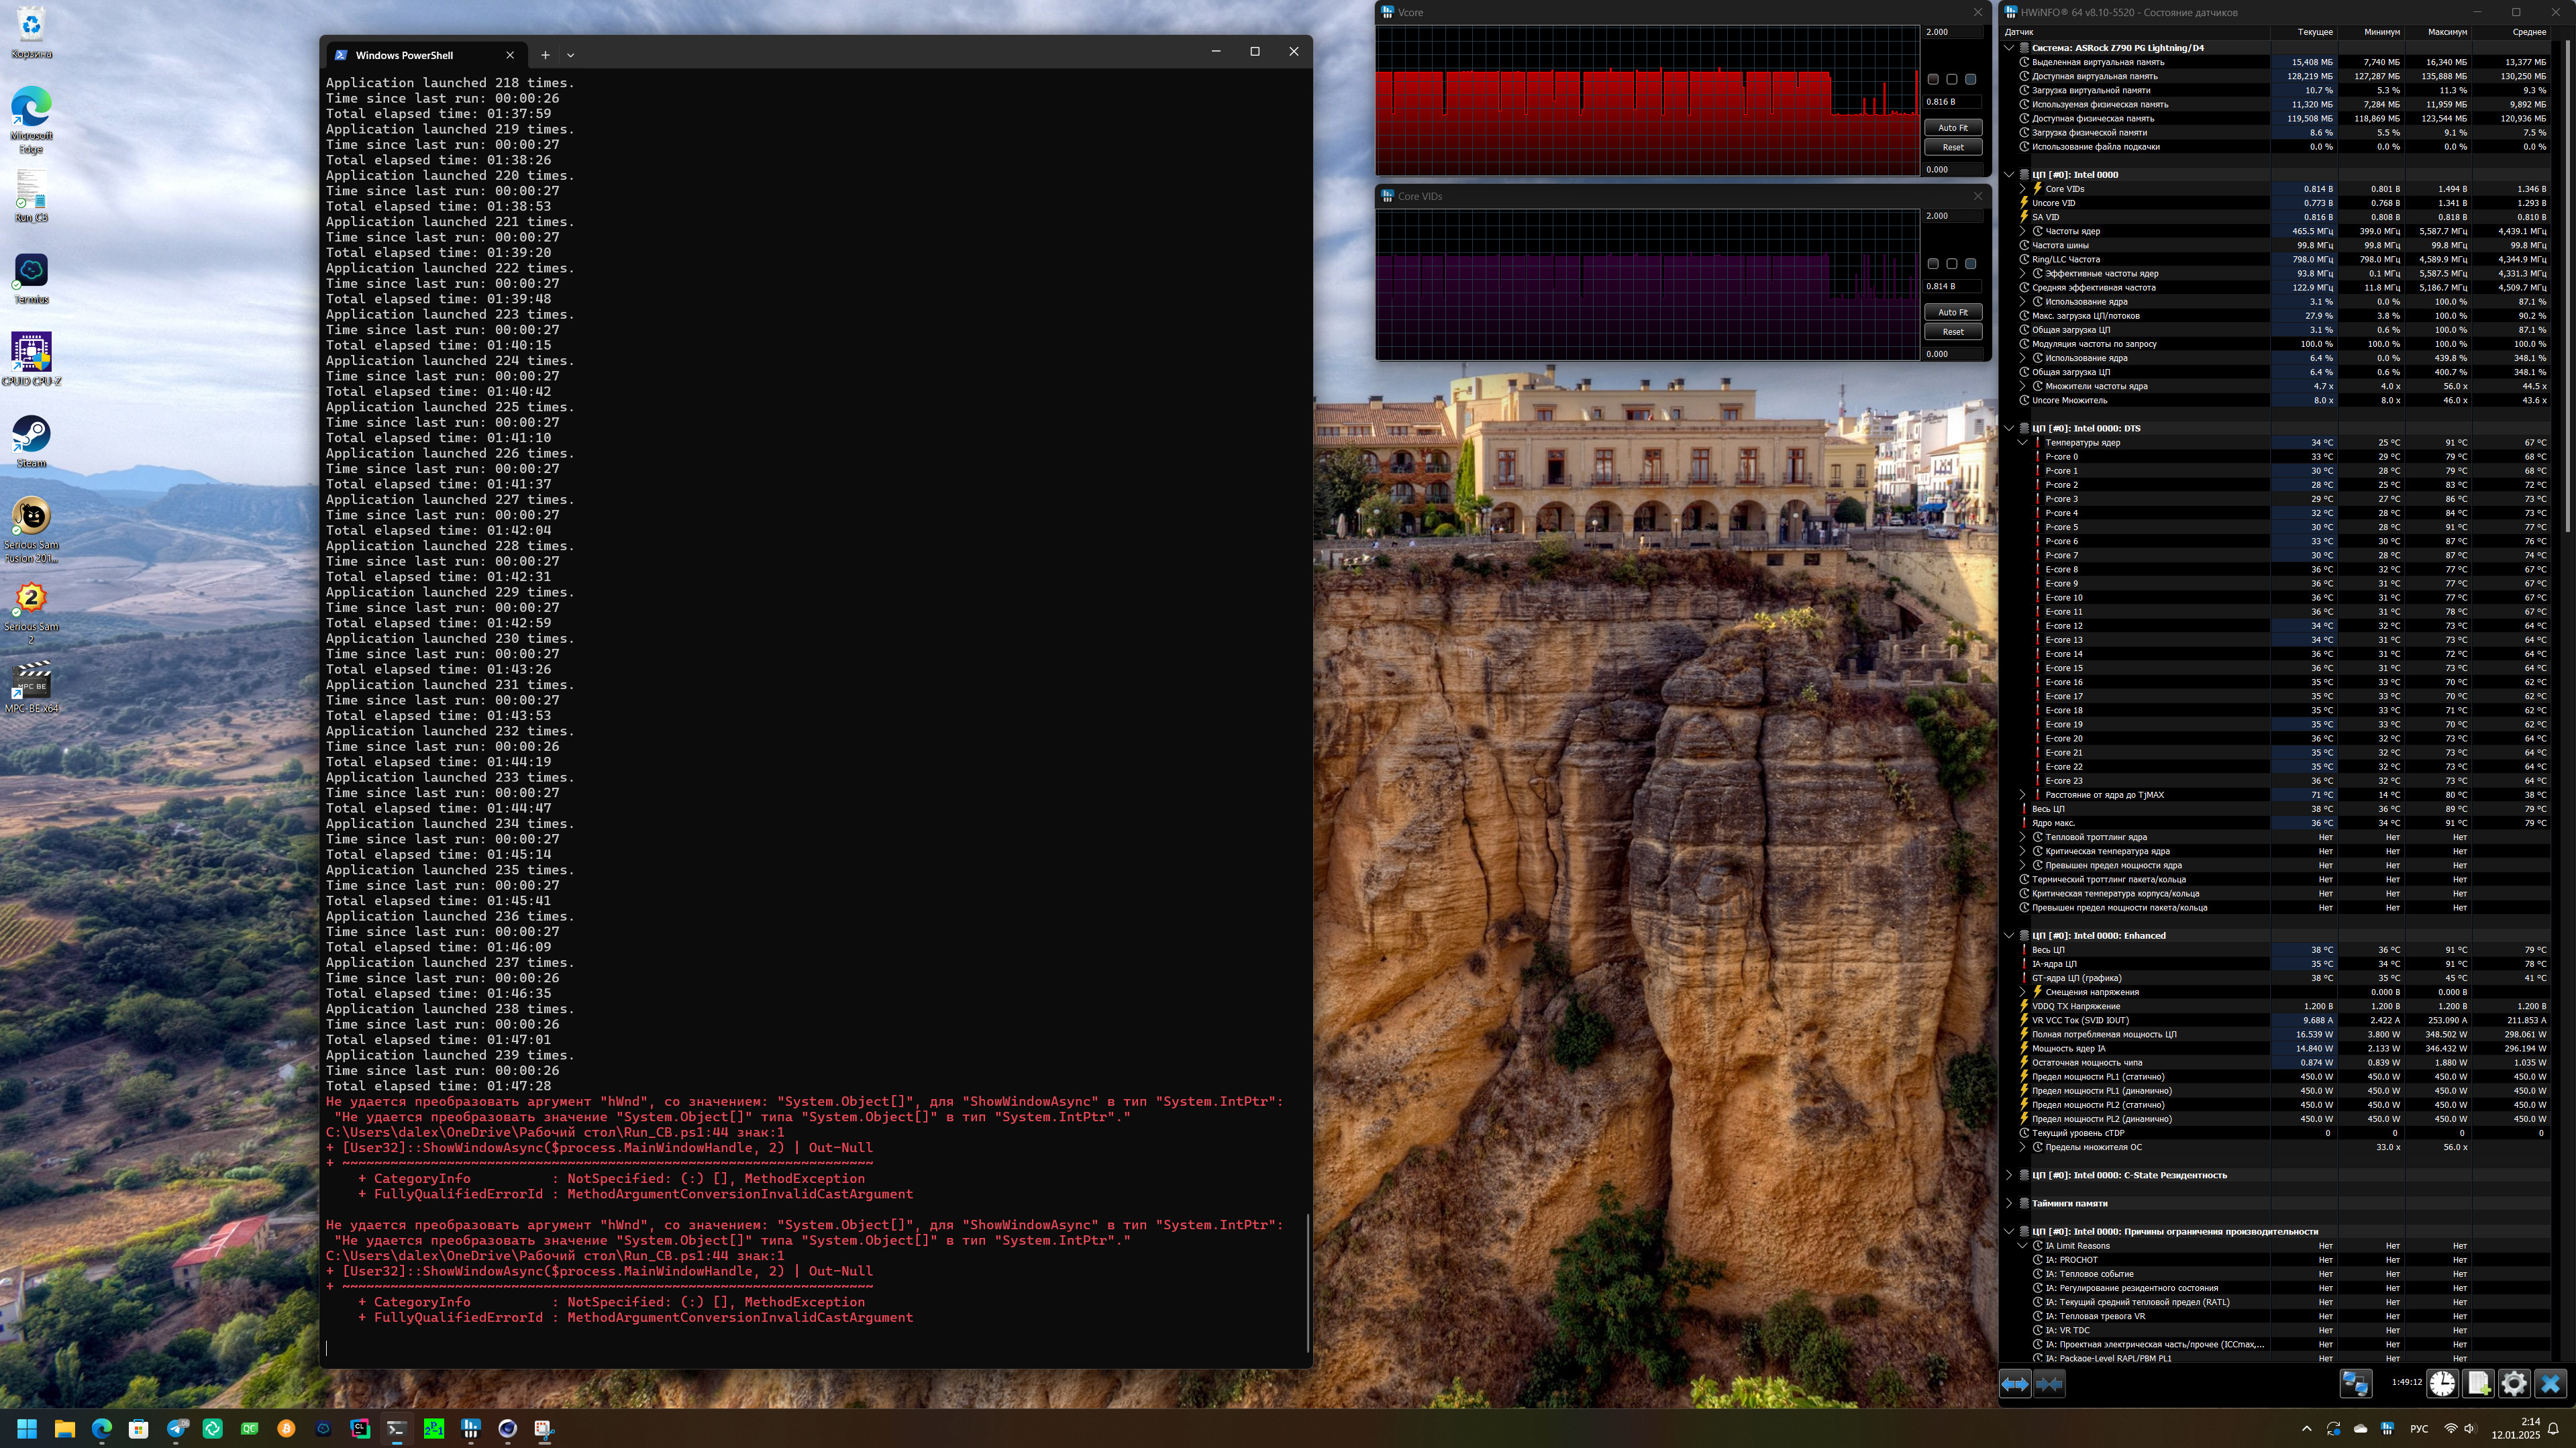Click Vcore graph maximum value field
Screen dimensions: 2576x1448
click(x=1952, y=32)
